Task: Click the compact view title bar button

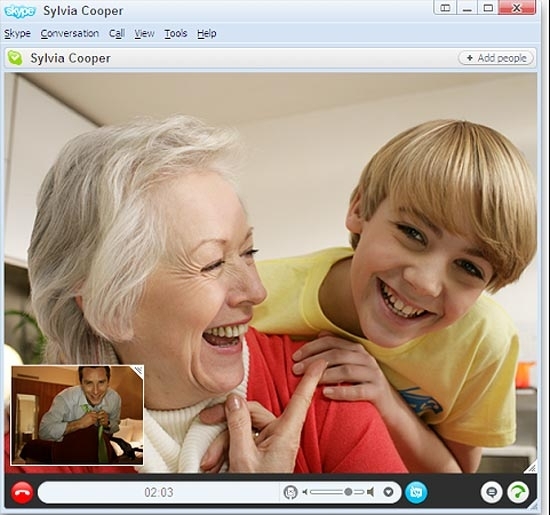Action: (445, 8)
